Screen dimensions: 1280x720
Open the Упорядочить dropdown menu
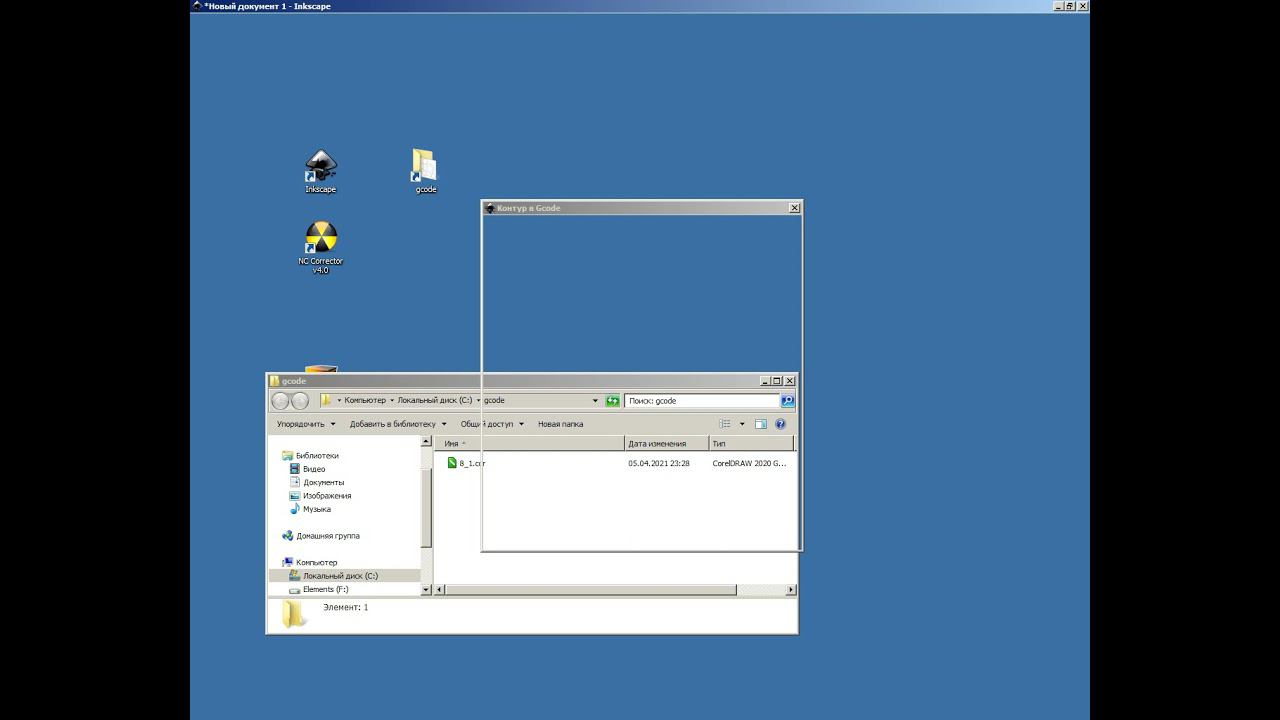click(305, 424)
